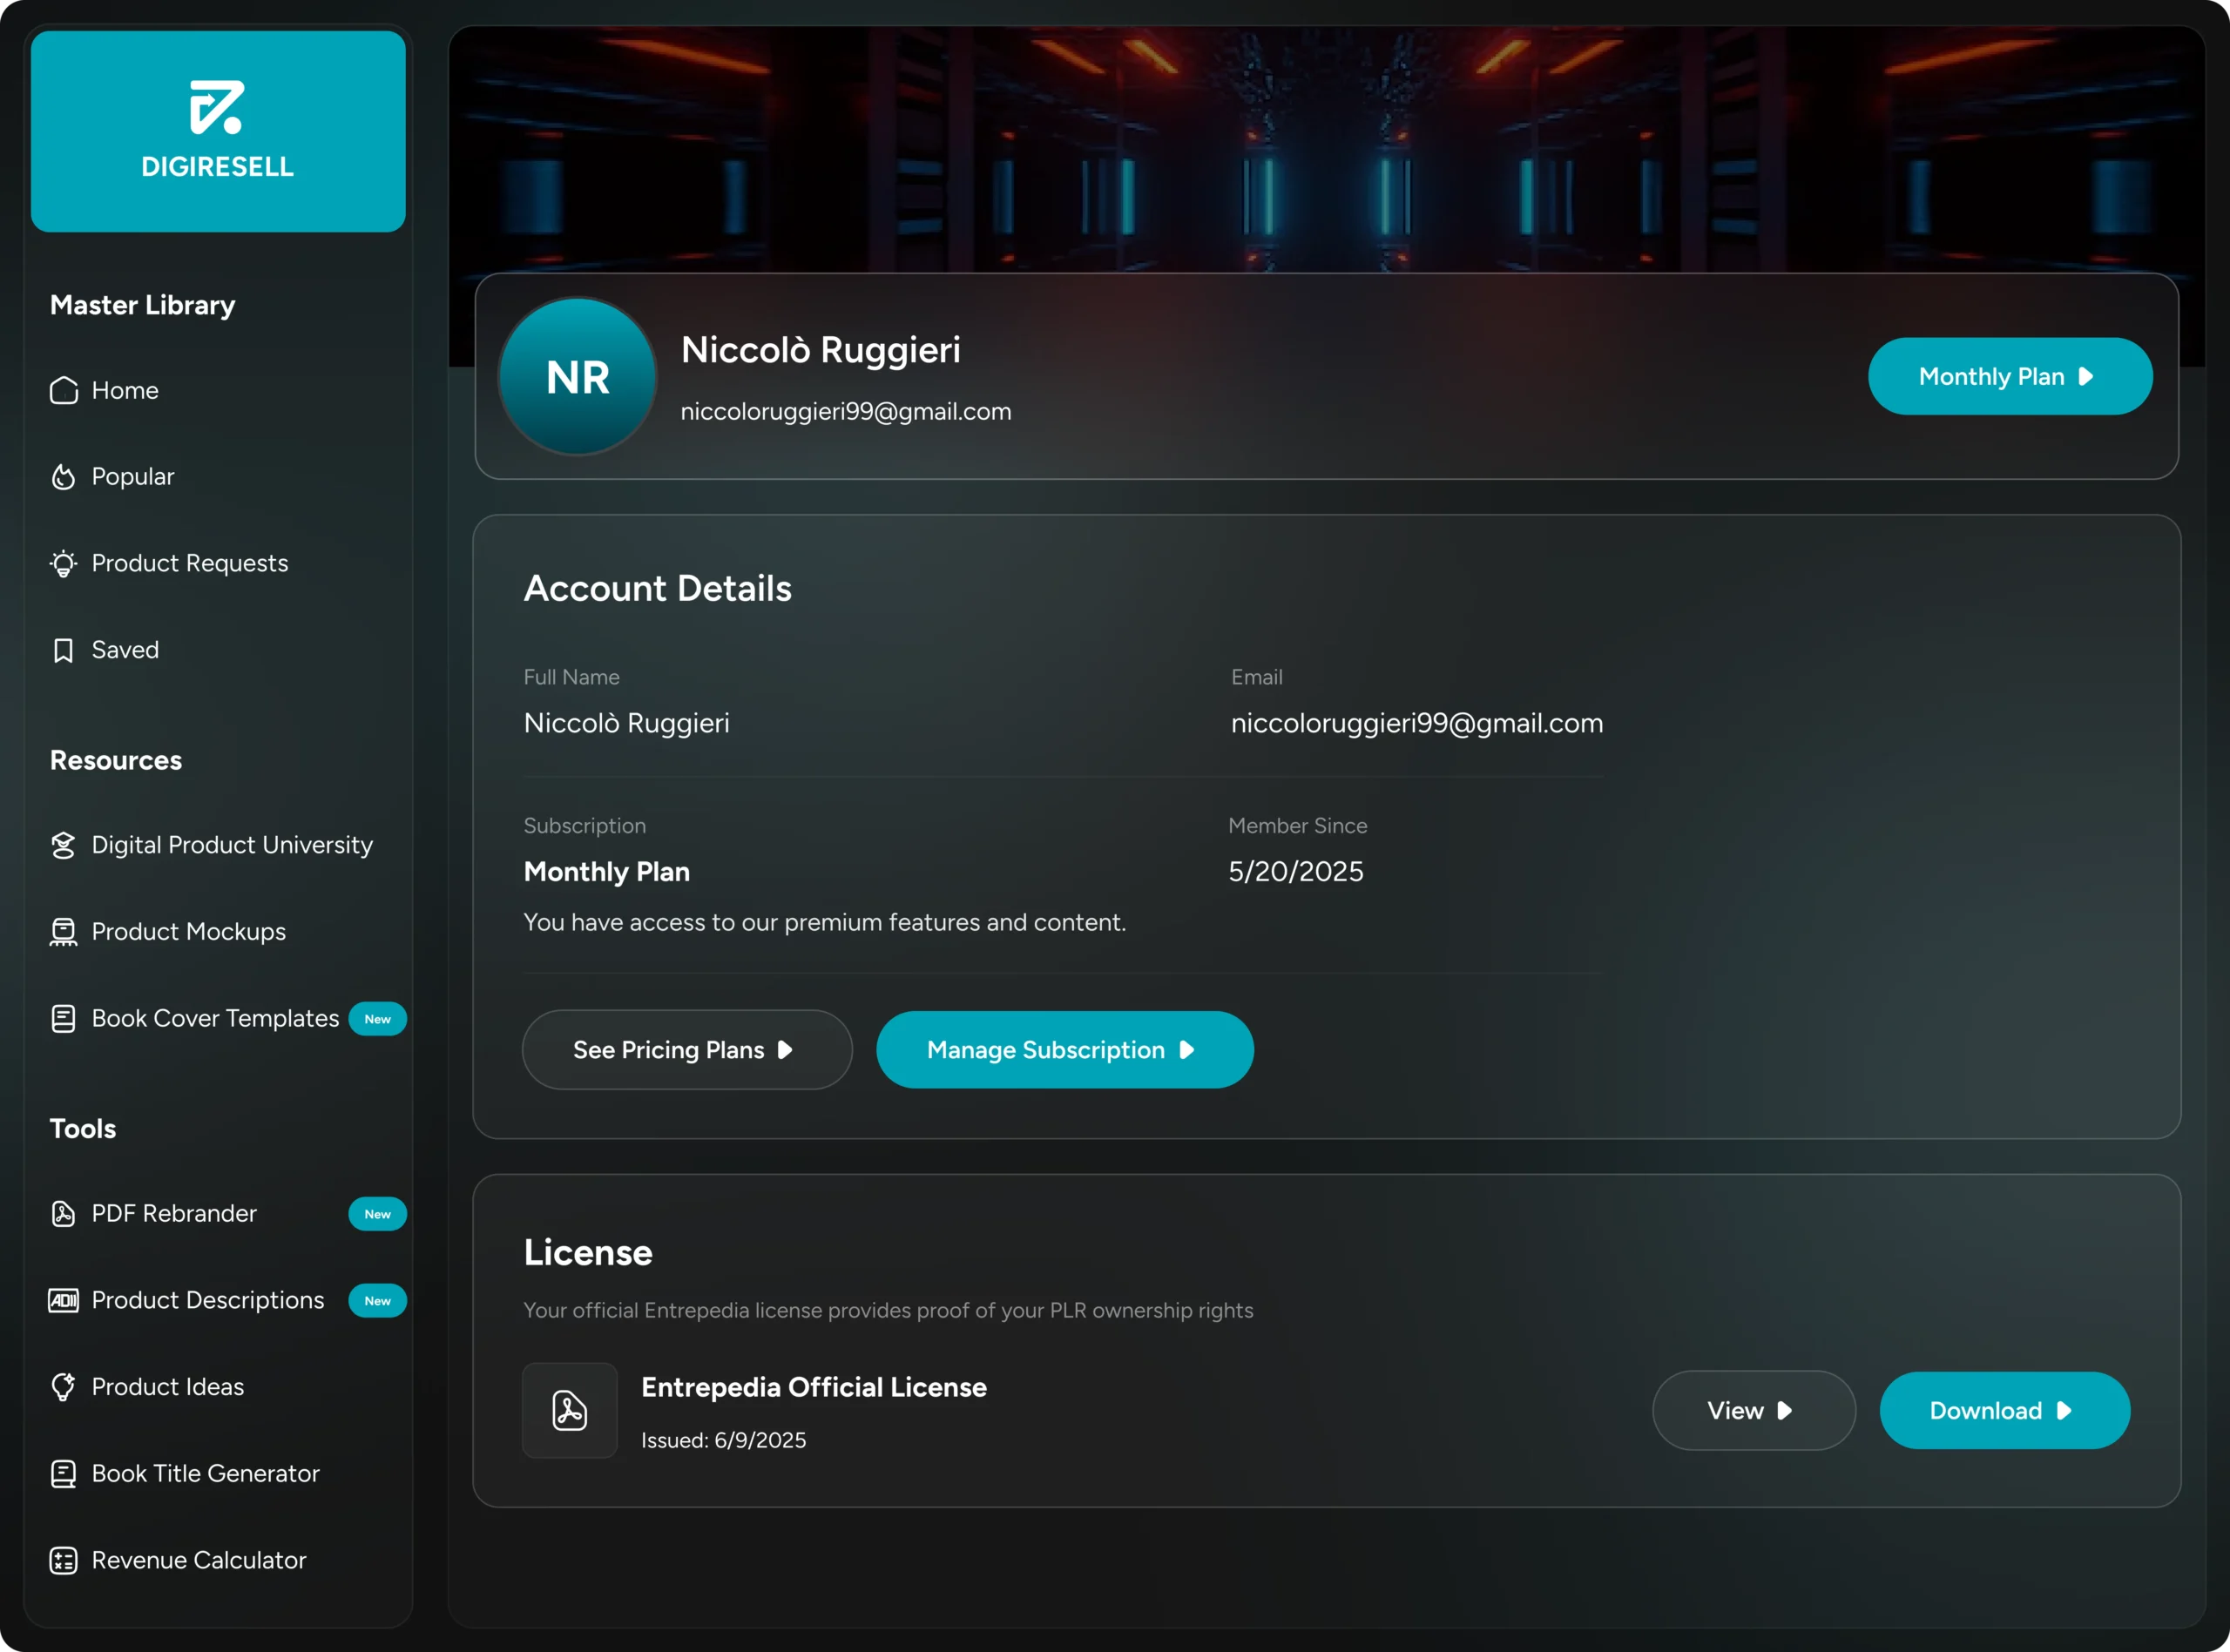The height and width of the screenshot is (1652, 2230).
Task: Launch the PDF Rebrander tool
Action: point(174,1213)
